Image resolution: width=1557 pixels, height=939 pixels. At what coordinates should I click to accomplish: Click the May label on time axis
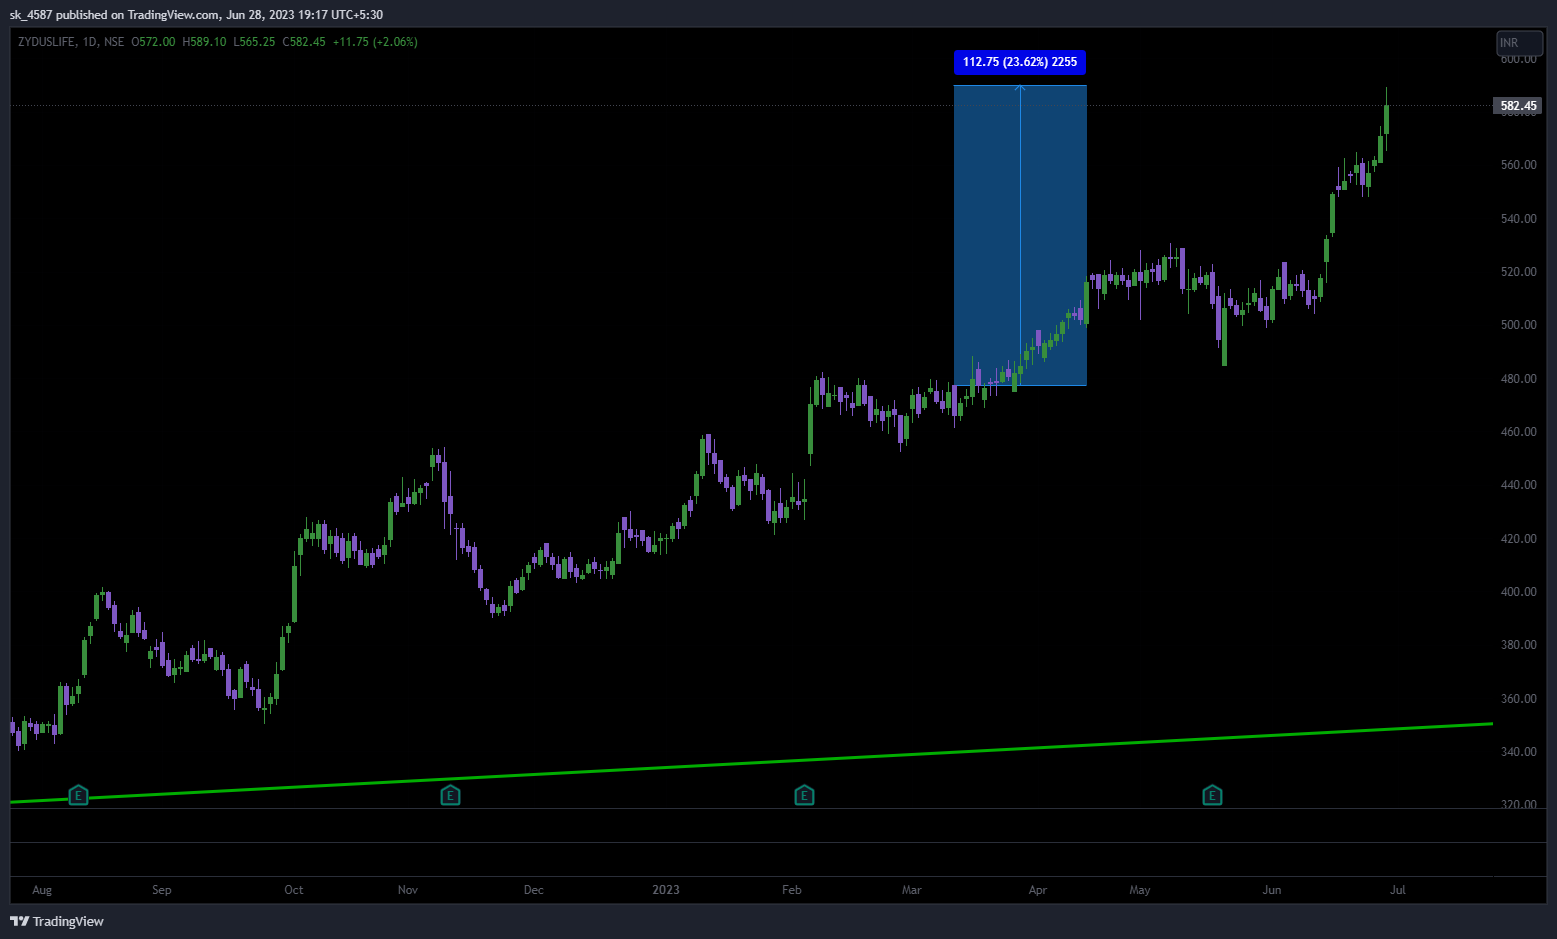point(1140,890)
